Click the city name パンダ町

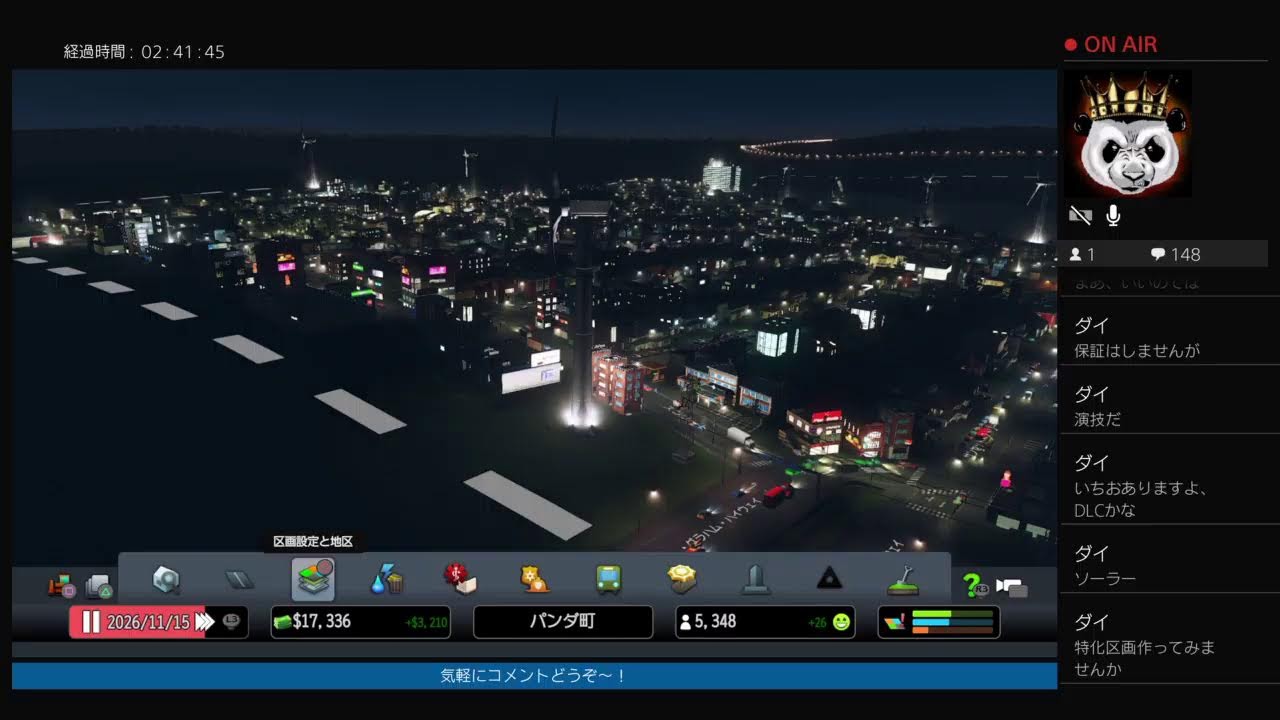pyautogui.click(x=562, y=622)
